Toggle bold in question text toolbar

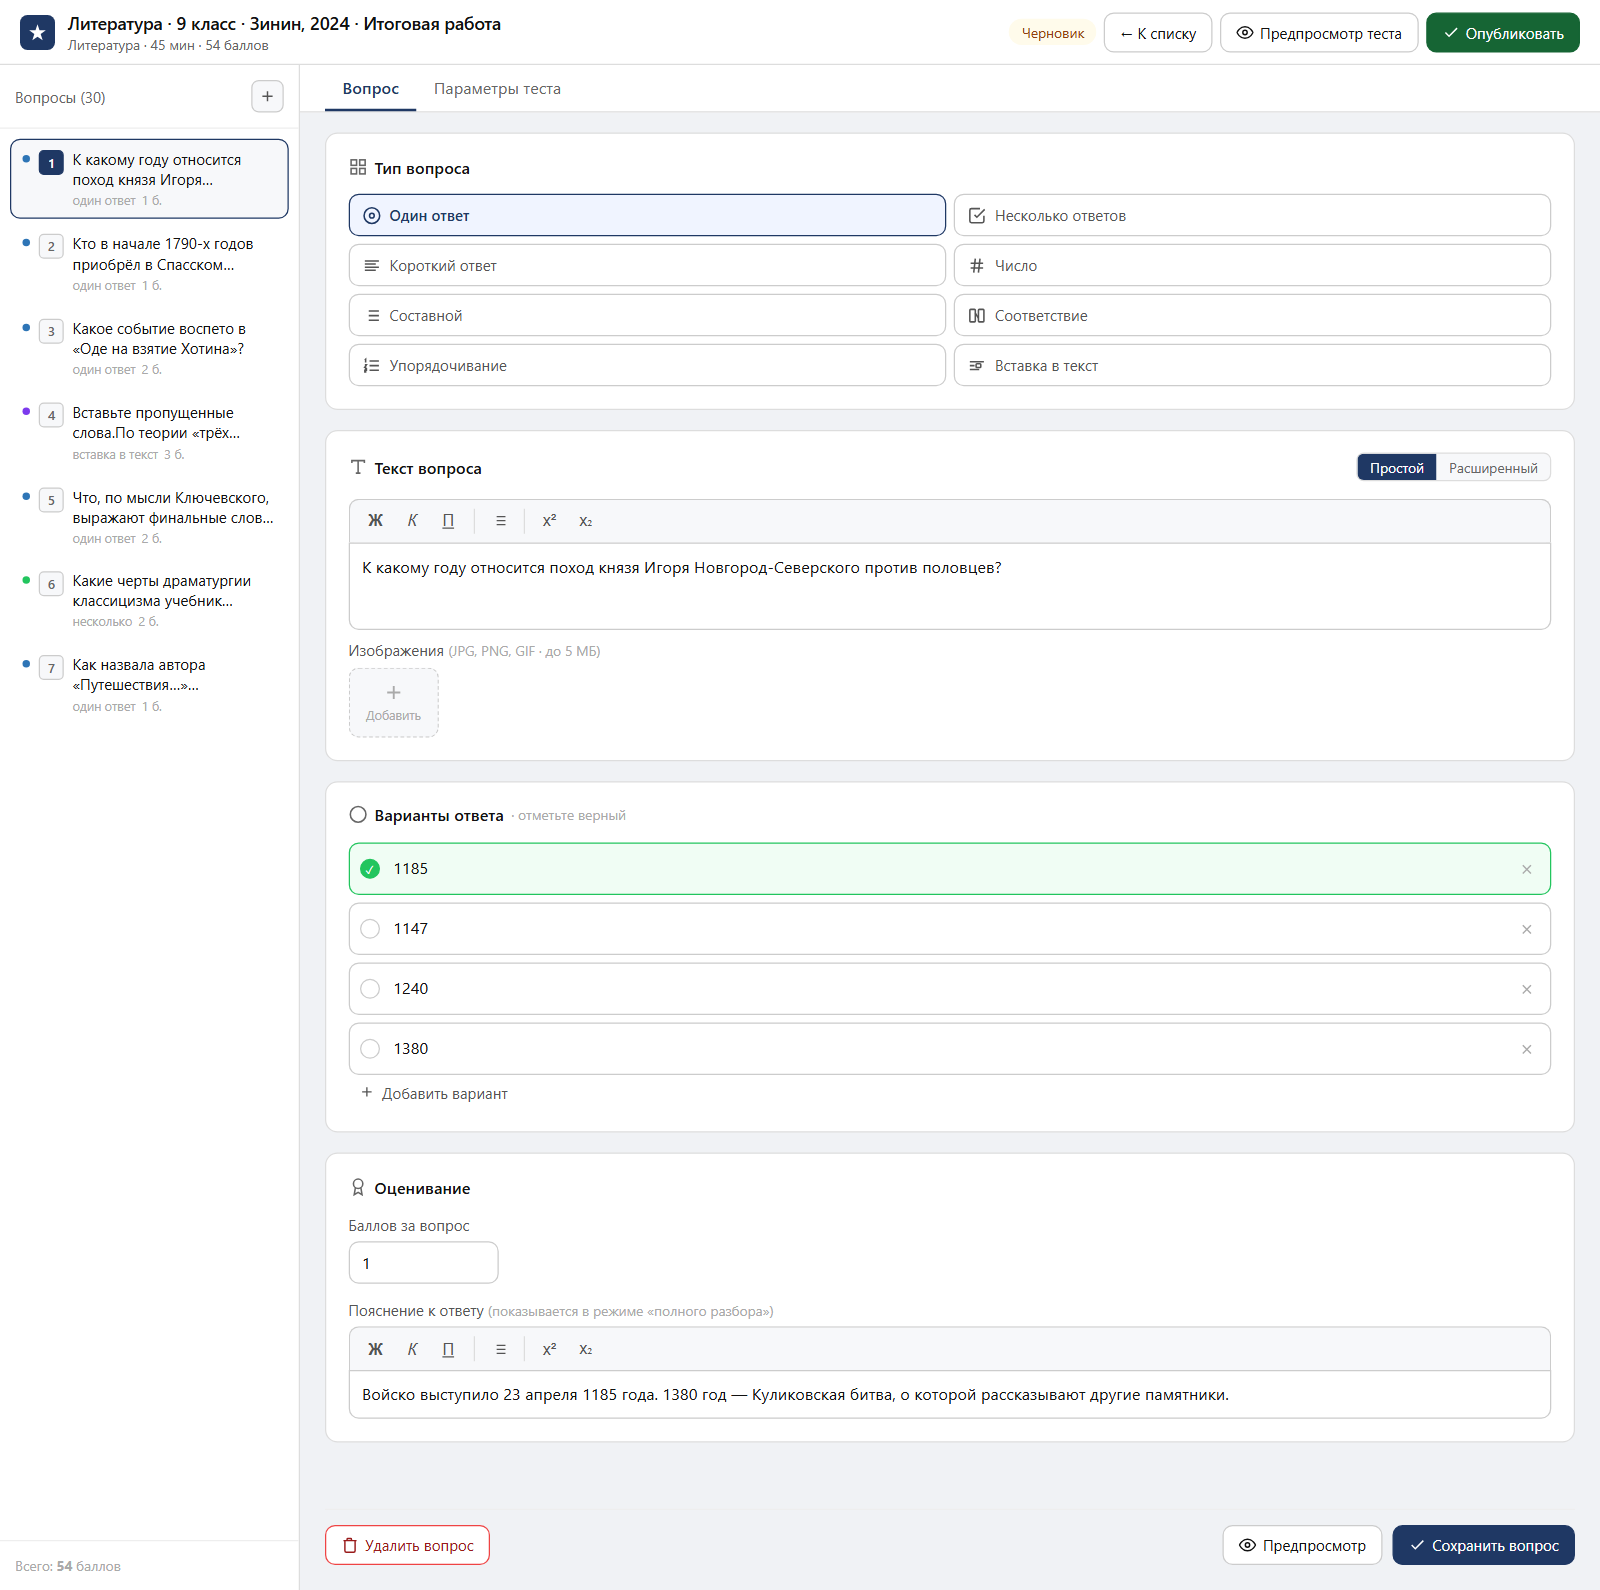376,521
